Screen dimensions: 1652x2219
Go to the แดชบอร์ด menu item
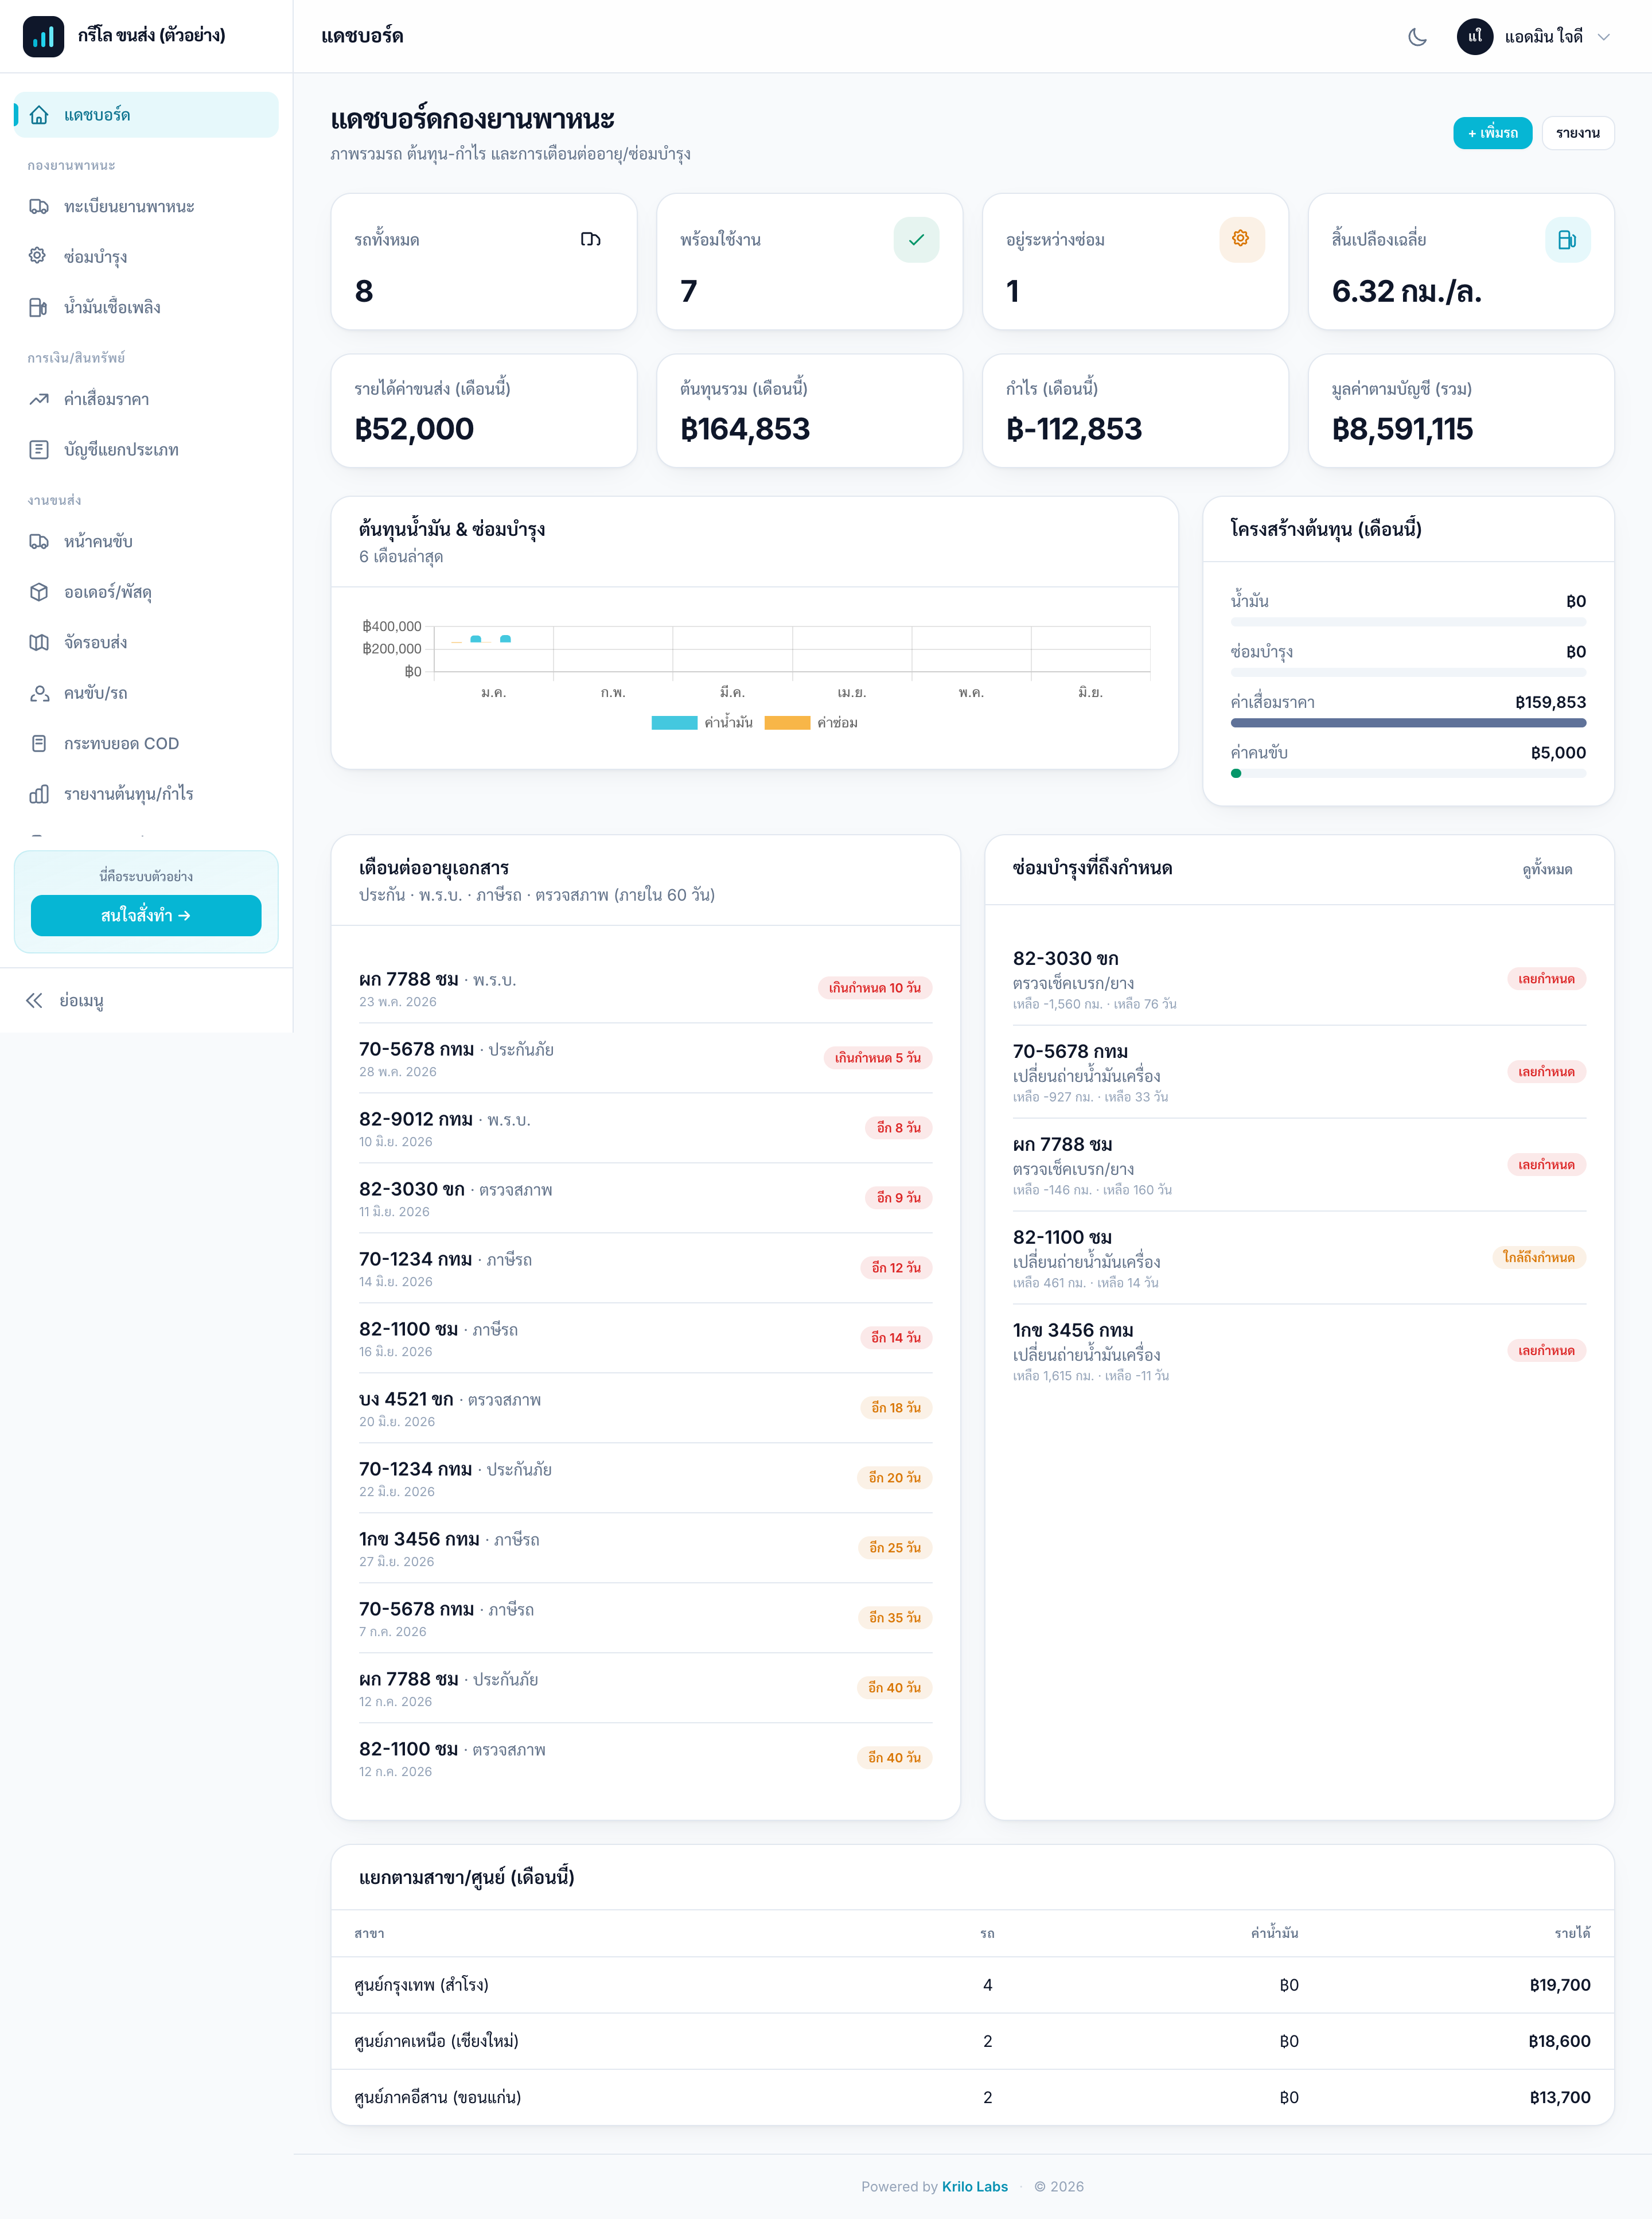coord(146,115)
